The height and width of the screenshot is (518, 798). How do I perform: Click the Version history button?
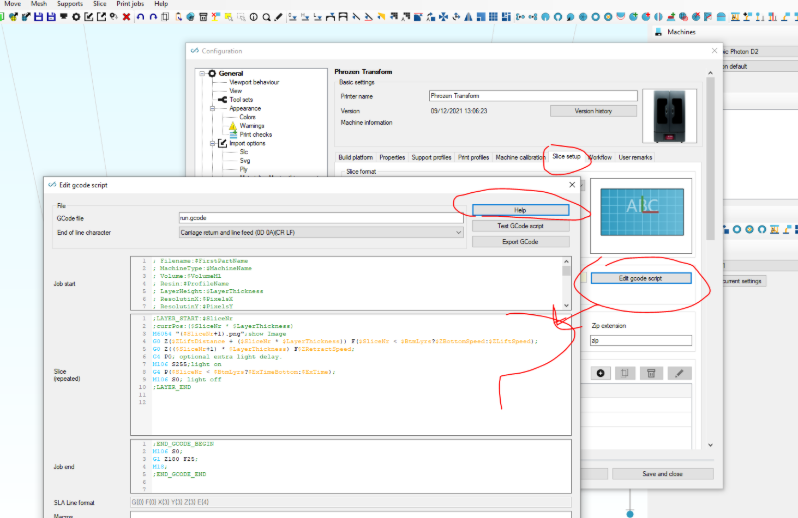point(593,111)
